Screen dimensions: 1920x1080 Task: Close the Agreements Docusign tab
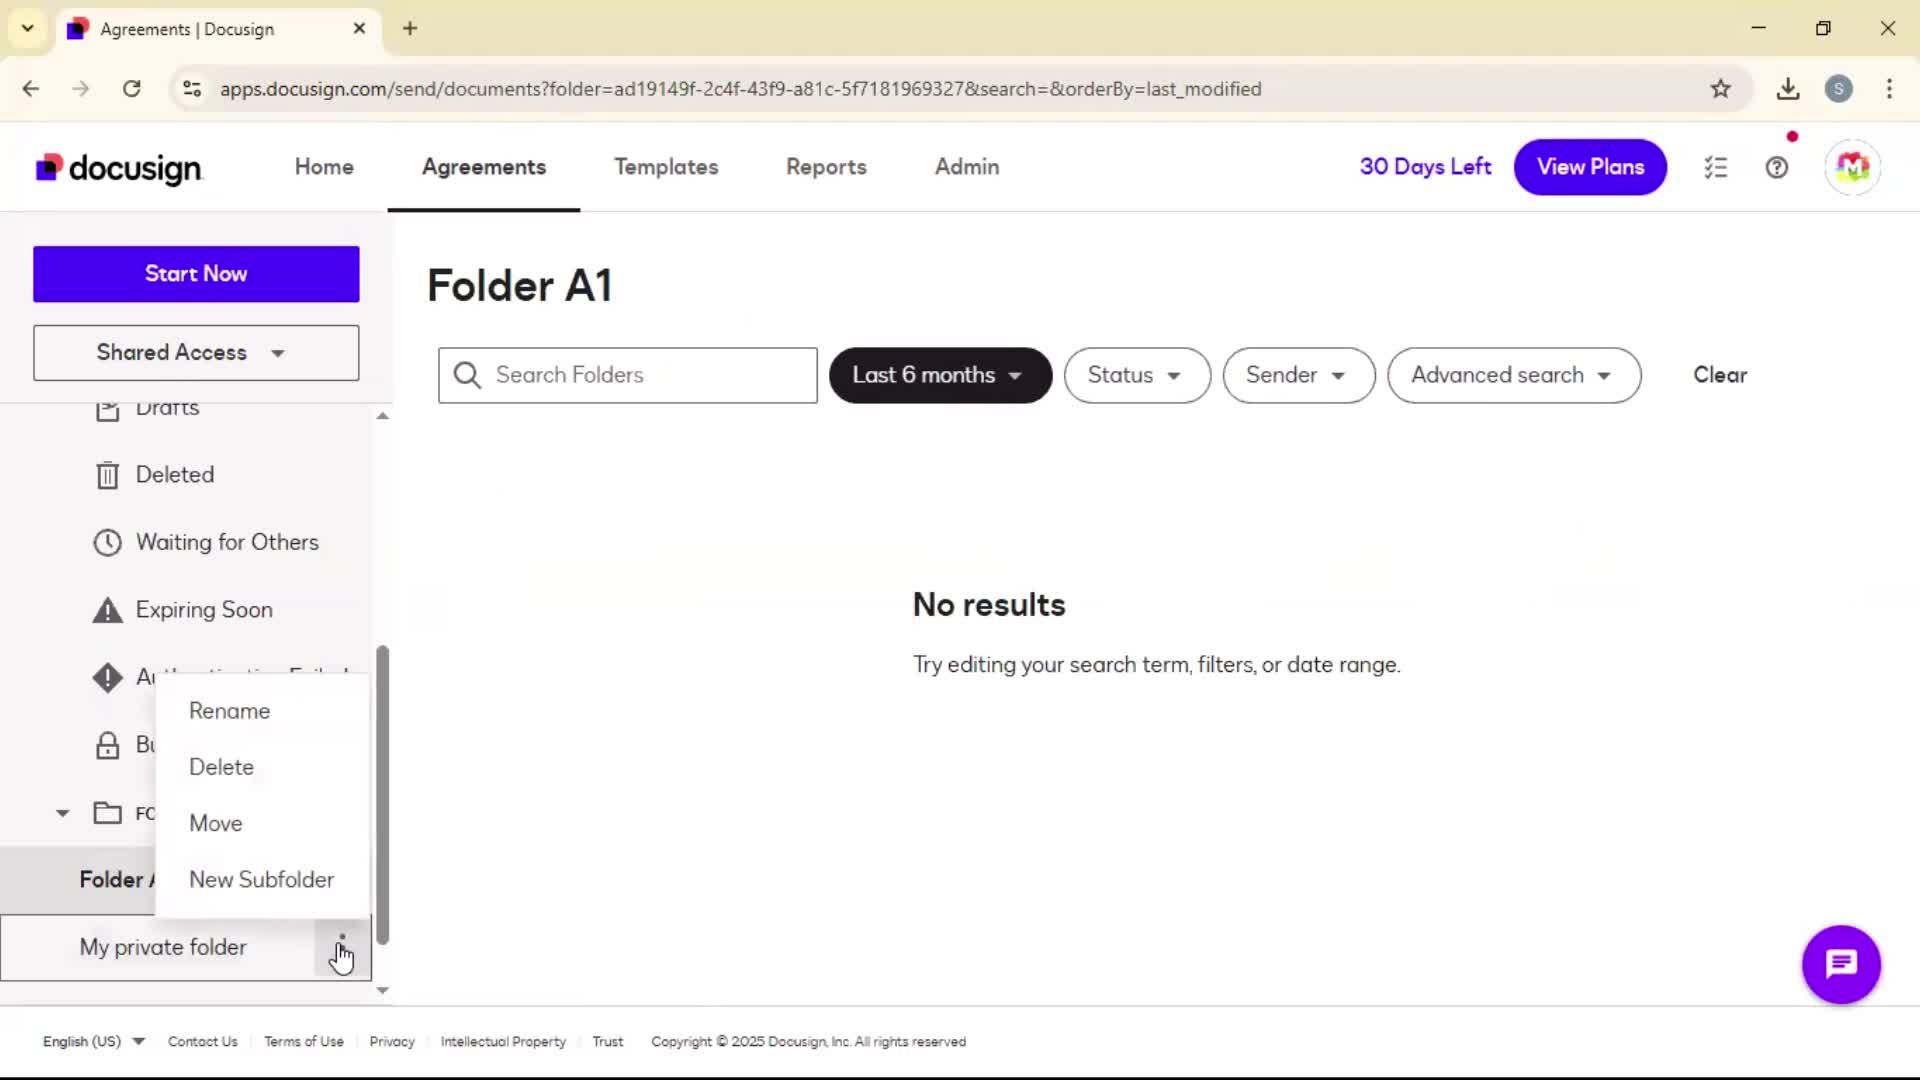click(359, 28)
